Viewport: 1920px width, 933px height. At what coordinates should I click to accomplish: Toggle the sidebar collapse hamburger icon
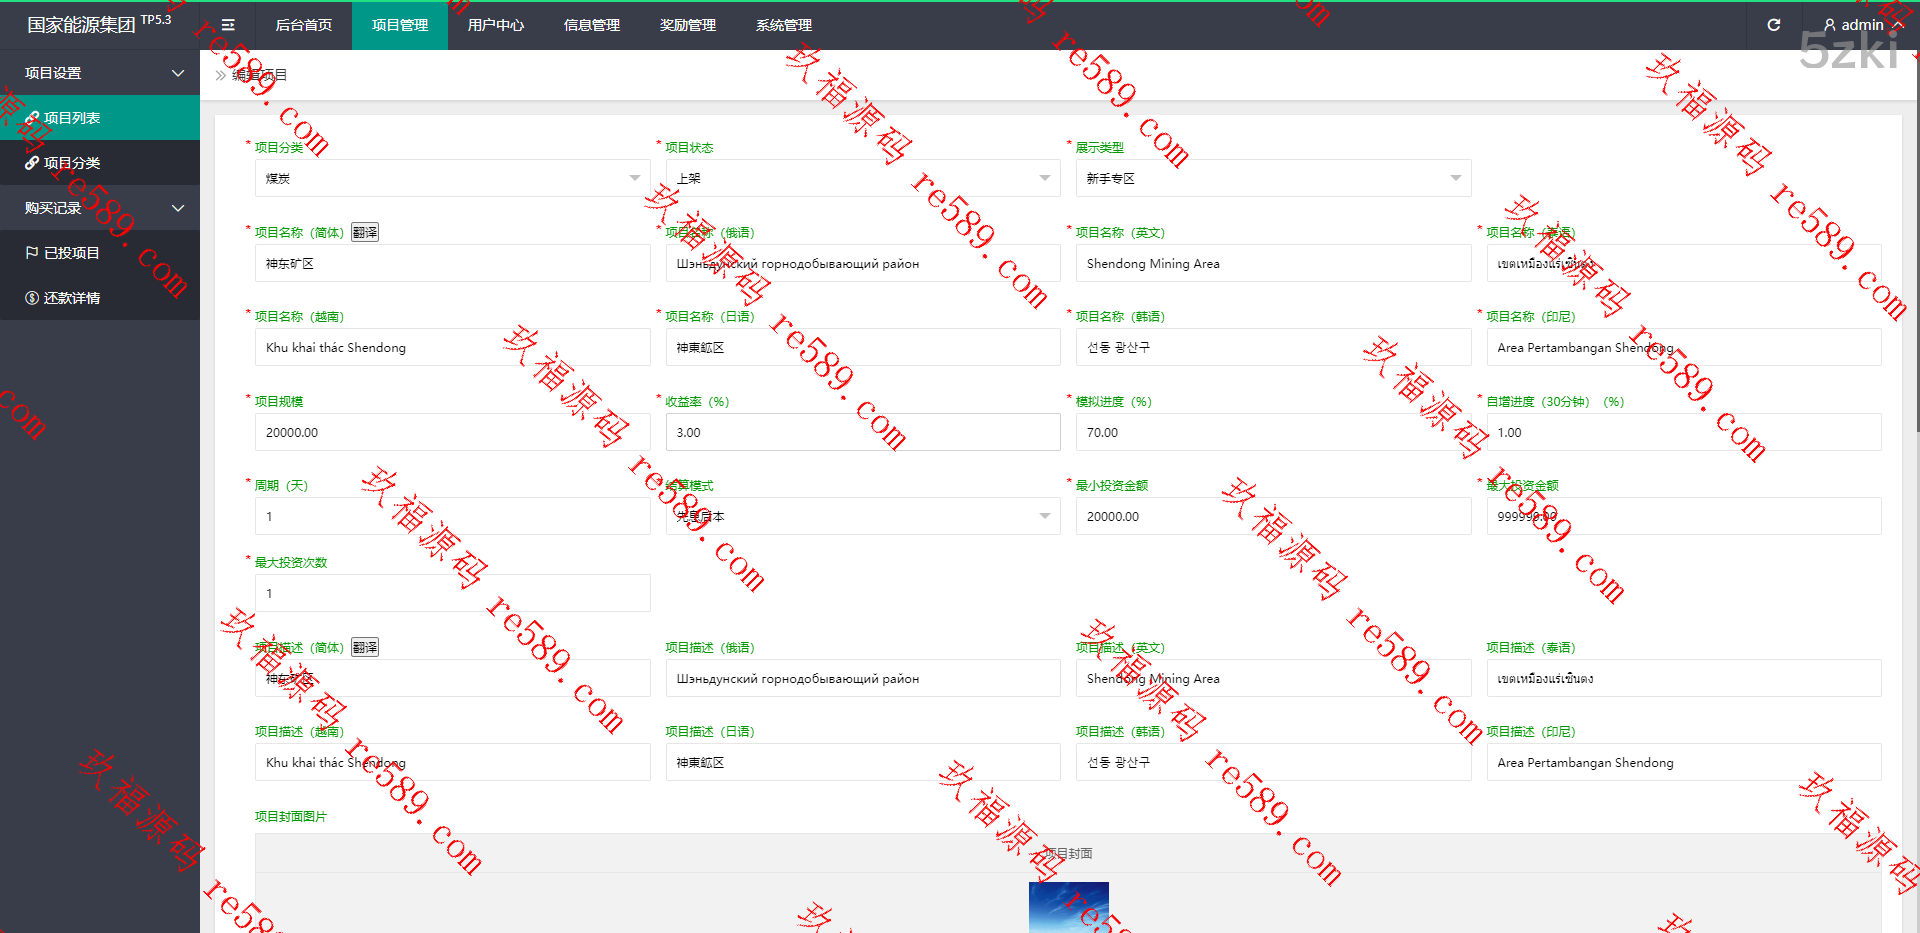pyautogui.click(x=228, y=25)
